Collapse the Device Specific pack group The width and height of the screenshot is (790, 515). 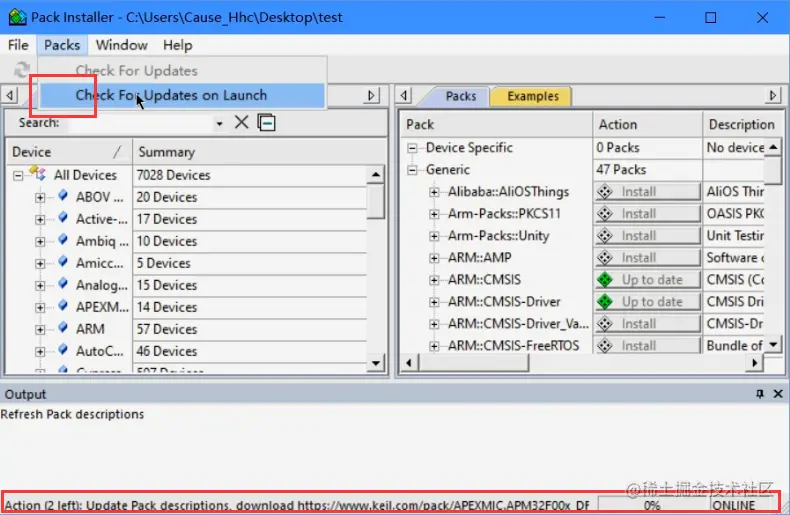pos(412,148)
